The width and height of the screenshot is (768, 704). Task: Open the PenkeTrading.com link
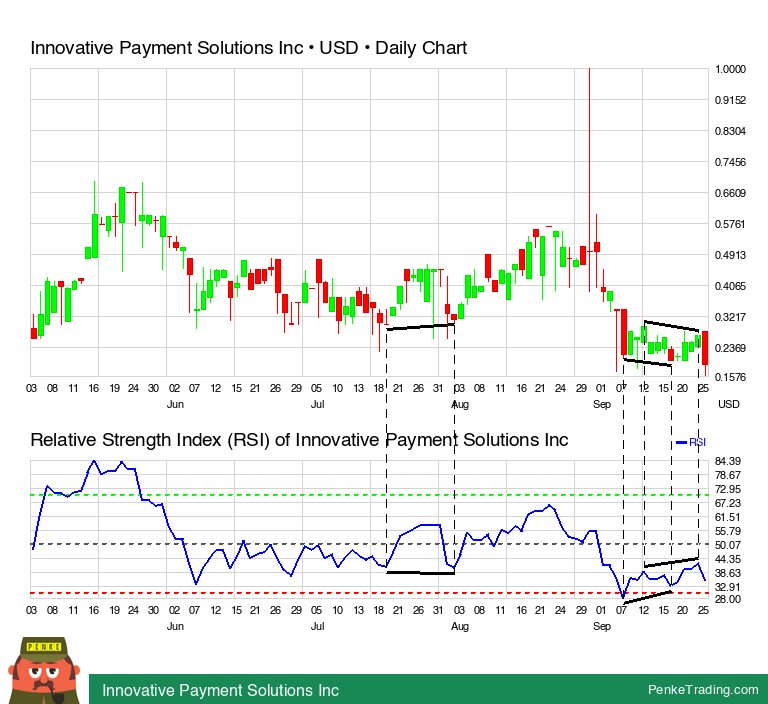point(703,690)
